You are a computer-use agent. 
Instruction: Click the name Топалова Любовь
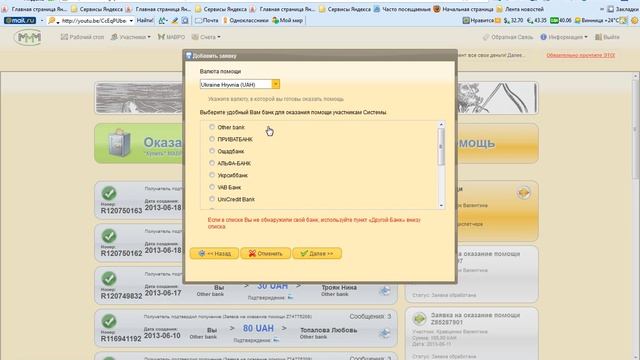coord(329,330)
